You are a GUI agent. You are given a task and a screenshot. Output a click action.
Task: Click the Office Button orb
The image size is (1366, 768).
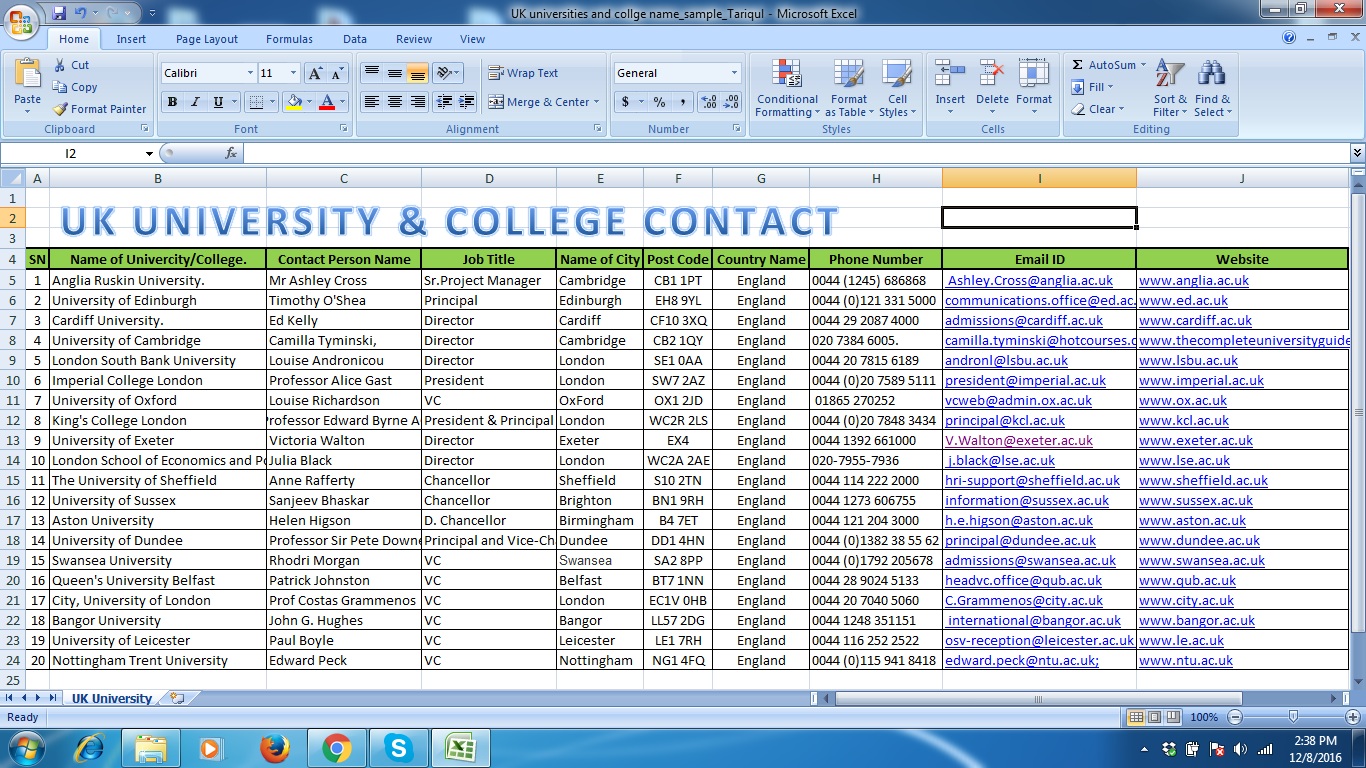click(21, 21)
